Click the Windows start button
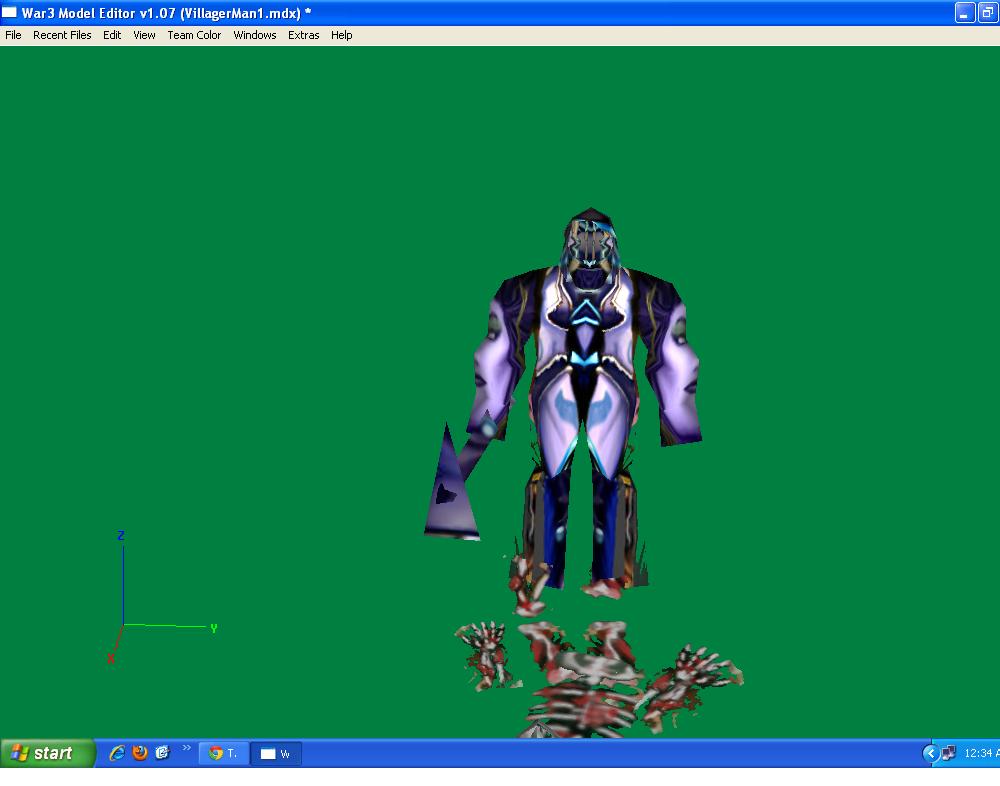The height and width of the screenshot is (786, 1000). click(x=47, y=753)
